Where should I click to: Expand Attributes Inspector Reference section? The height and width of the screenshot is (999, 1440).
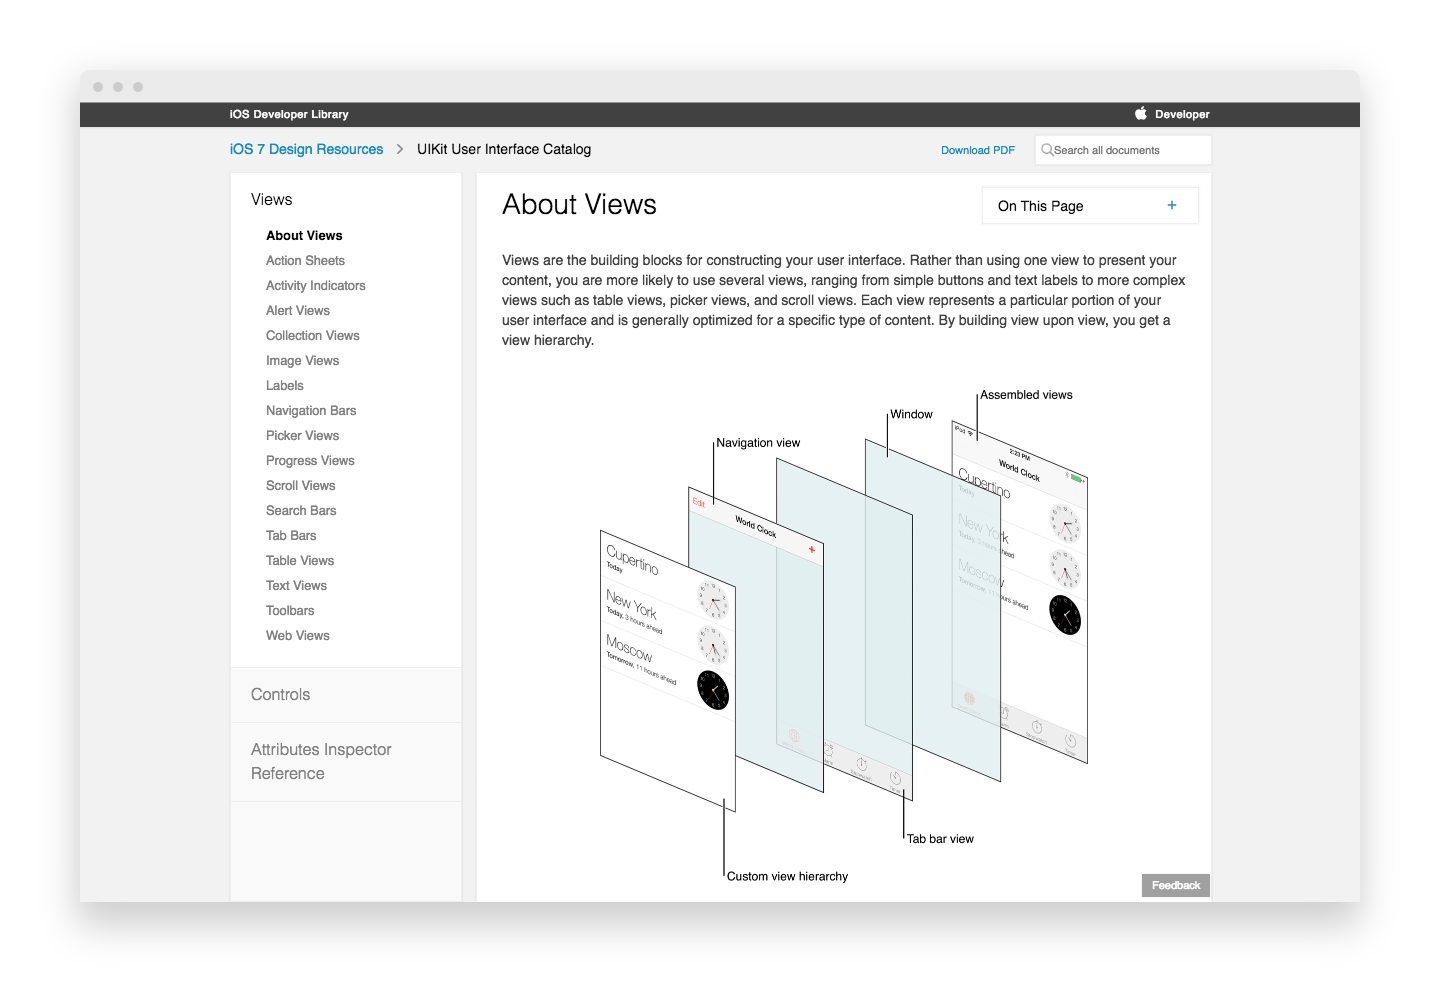pyautogui.click(x=320, y=761)
